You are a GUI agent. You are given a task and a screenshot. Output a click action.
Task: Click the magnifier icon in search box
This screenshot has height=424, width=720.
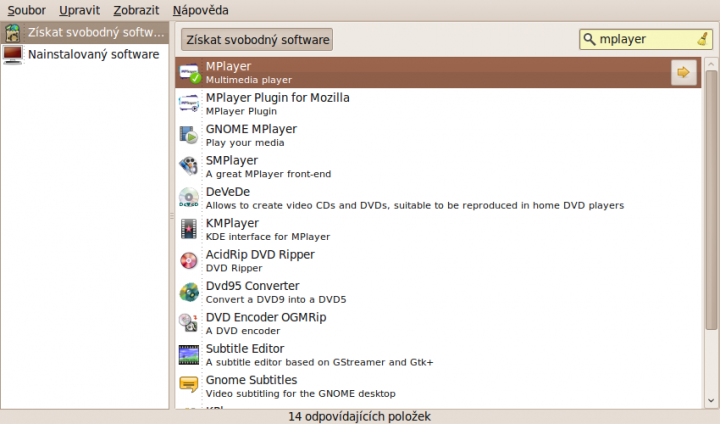coord(589,40)
